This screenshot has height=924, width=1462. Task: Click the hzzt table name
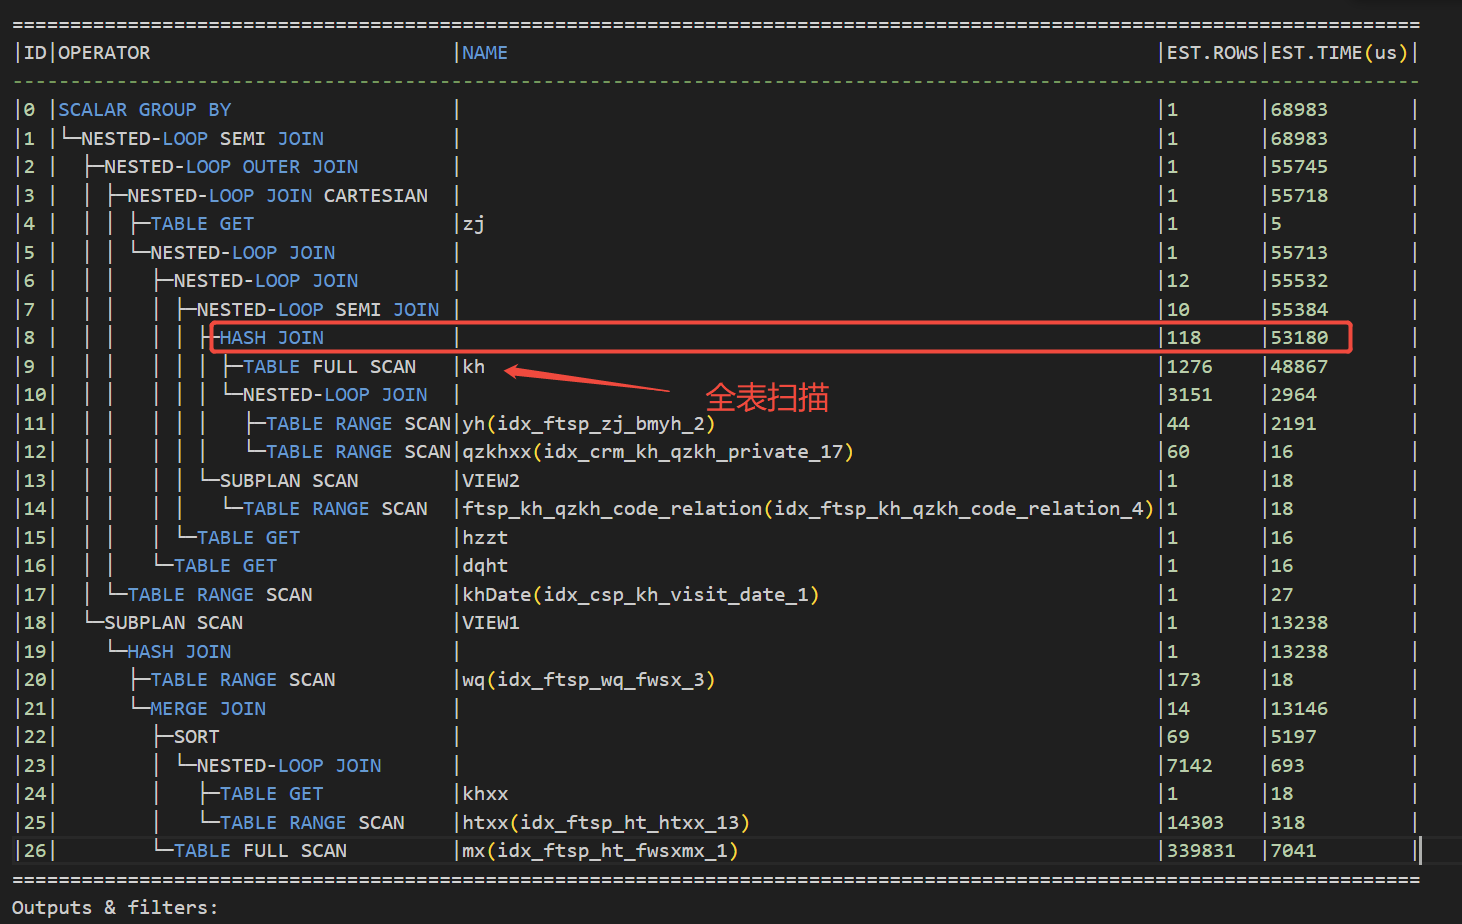click(x=485, y=538)
